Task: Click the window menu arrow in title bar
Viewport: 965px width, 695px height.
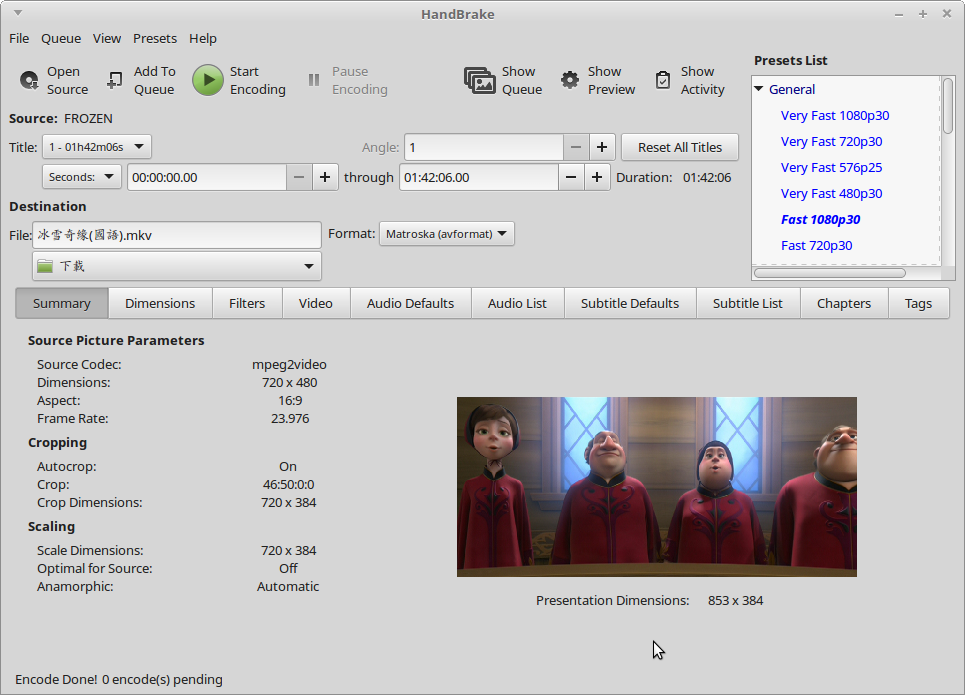Action: click(18, 12)
